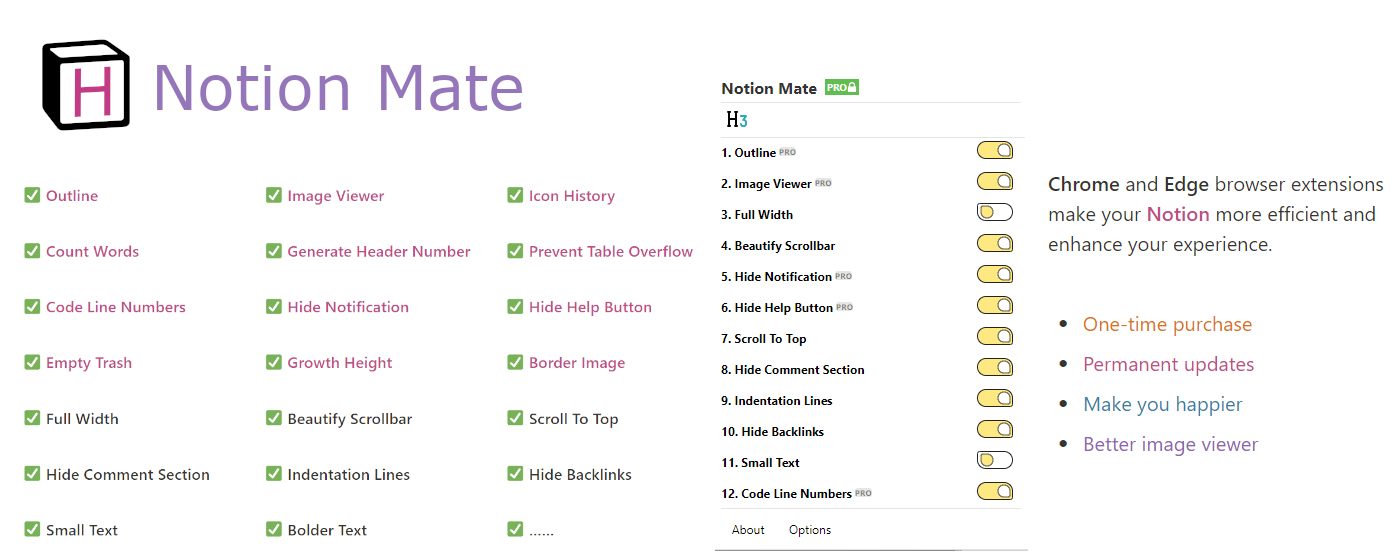Toggle the 9. Indentation Lines switch
The image size is (1400, 560).
(995, 398)
